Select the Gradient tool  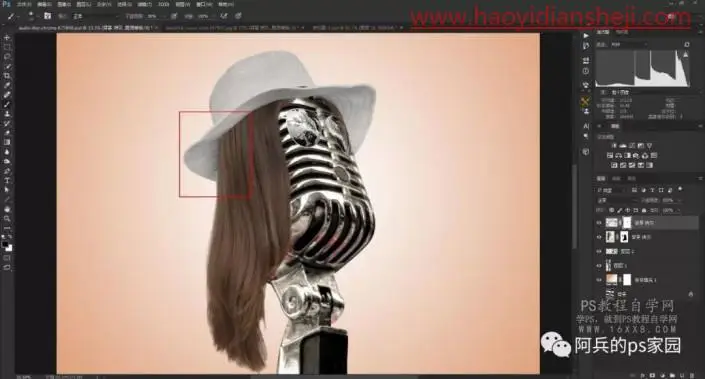pos(7,142)
